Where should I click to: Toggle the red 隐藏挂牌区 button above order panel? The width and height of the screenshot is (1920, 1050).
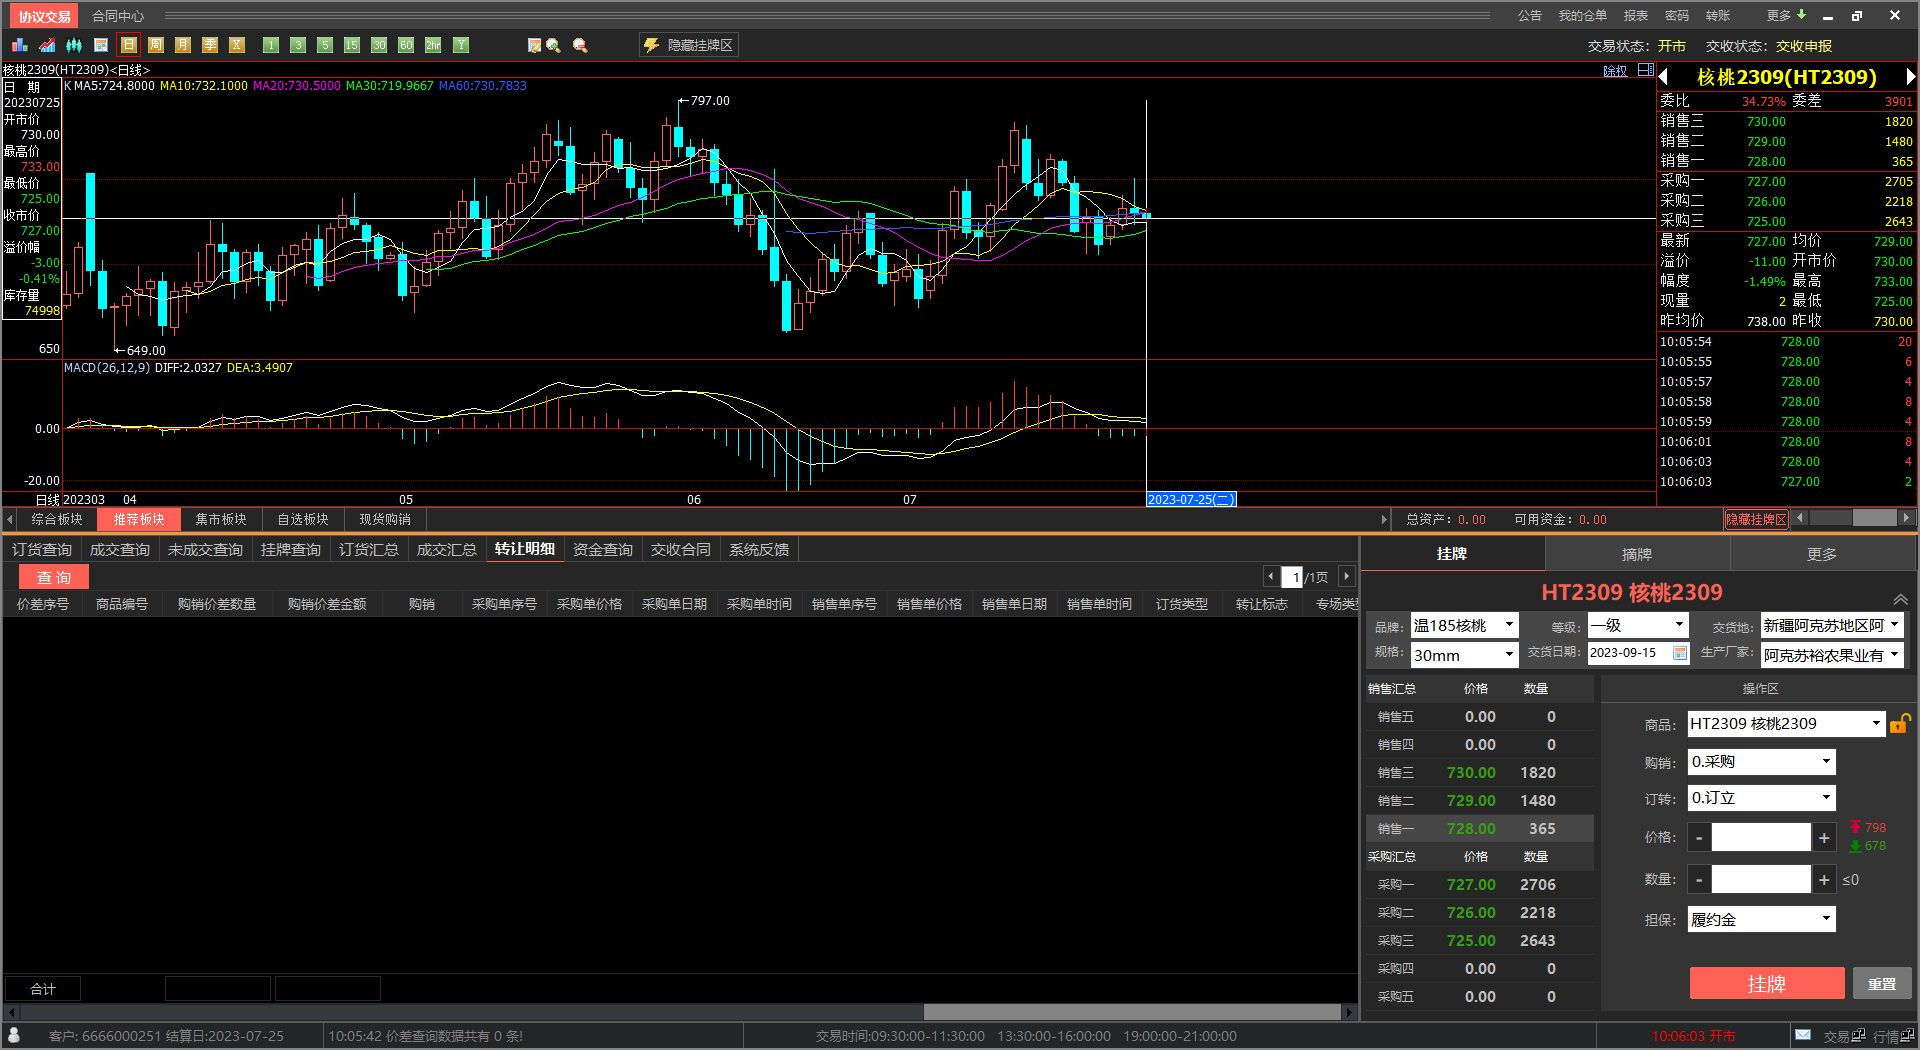tap(1756, 519)
